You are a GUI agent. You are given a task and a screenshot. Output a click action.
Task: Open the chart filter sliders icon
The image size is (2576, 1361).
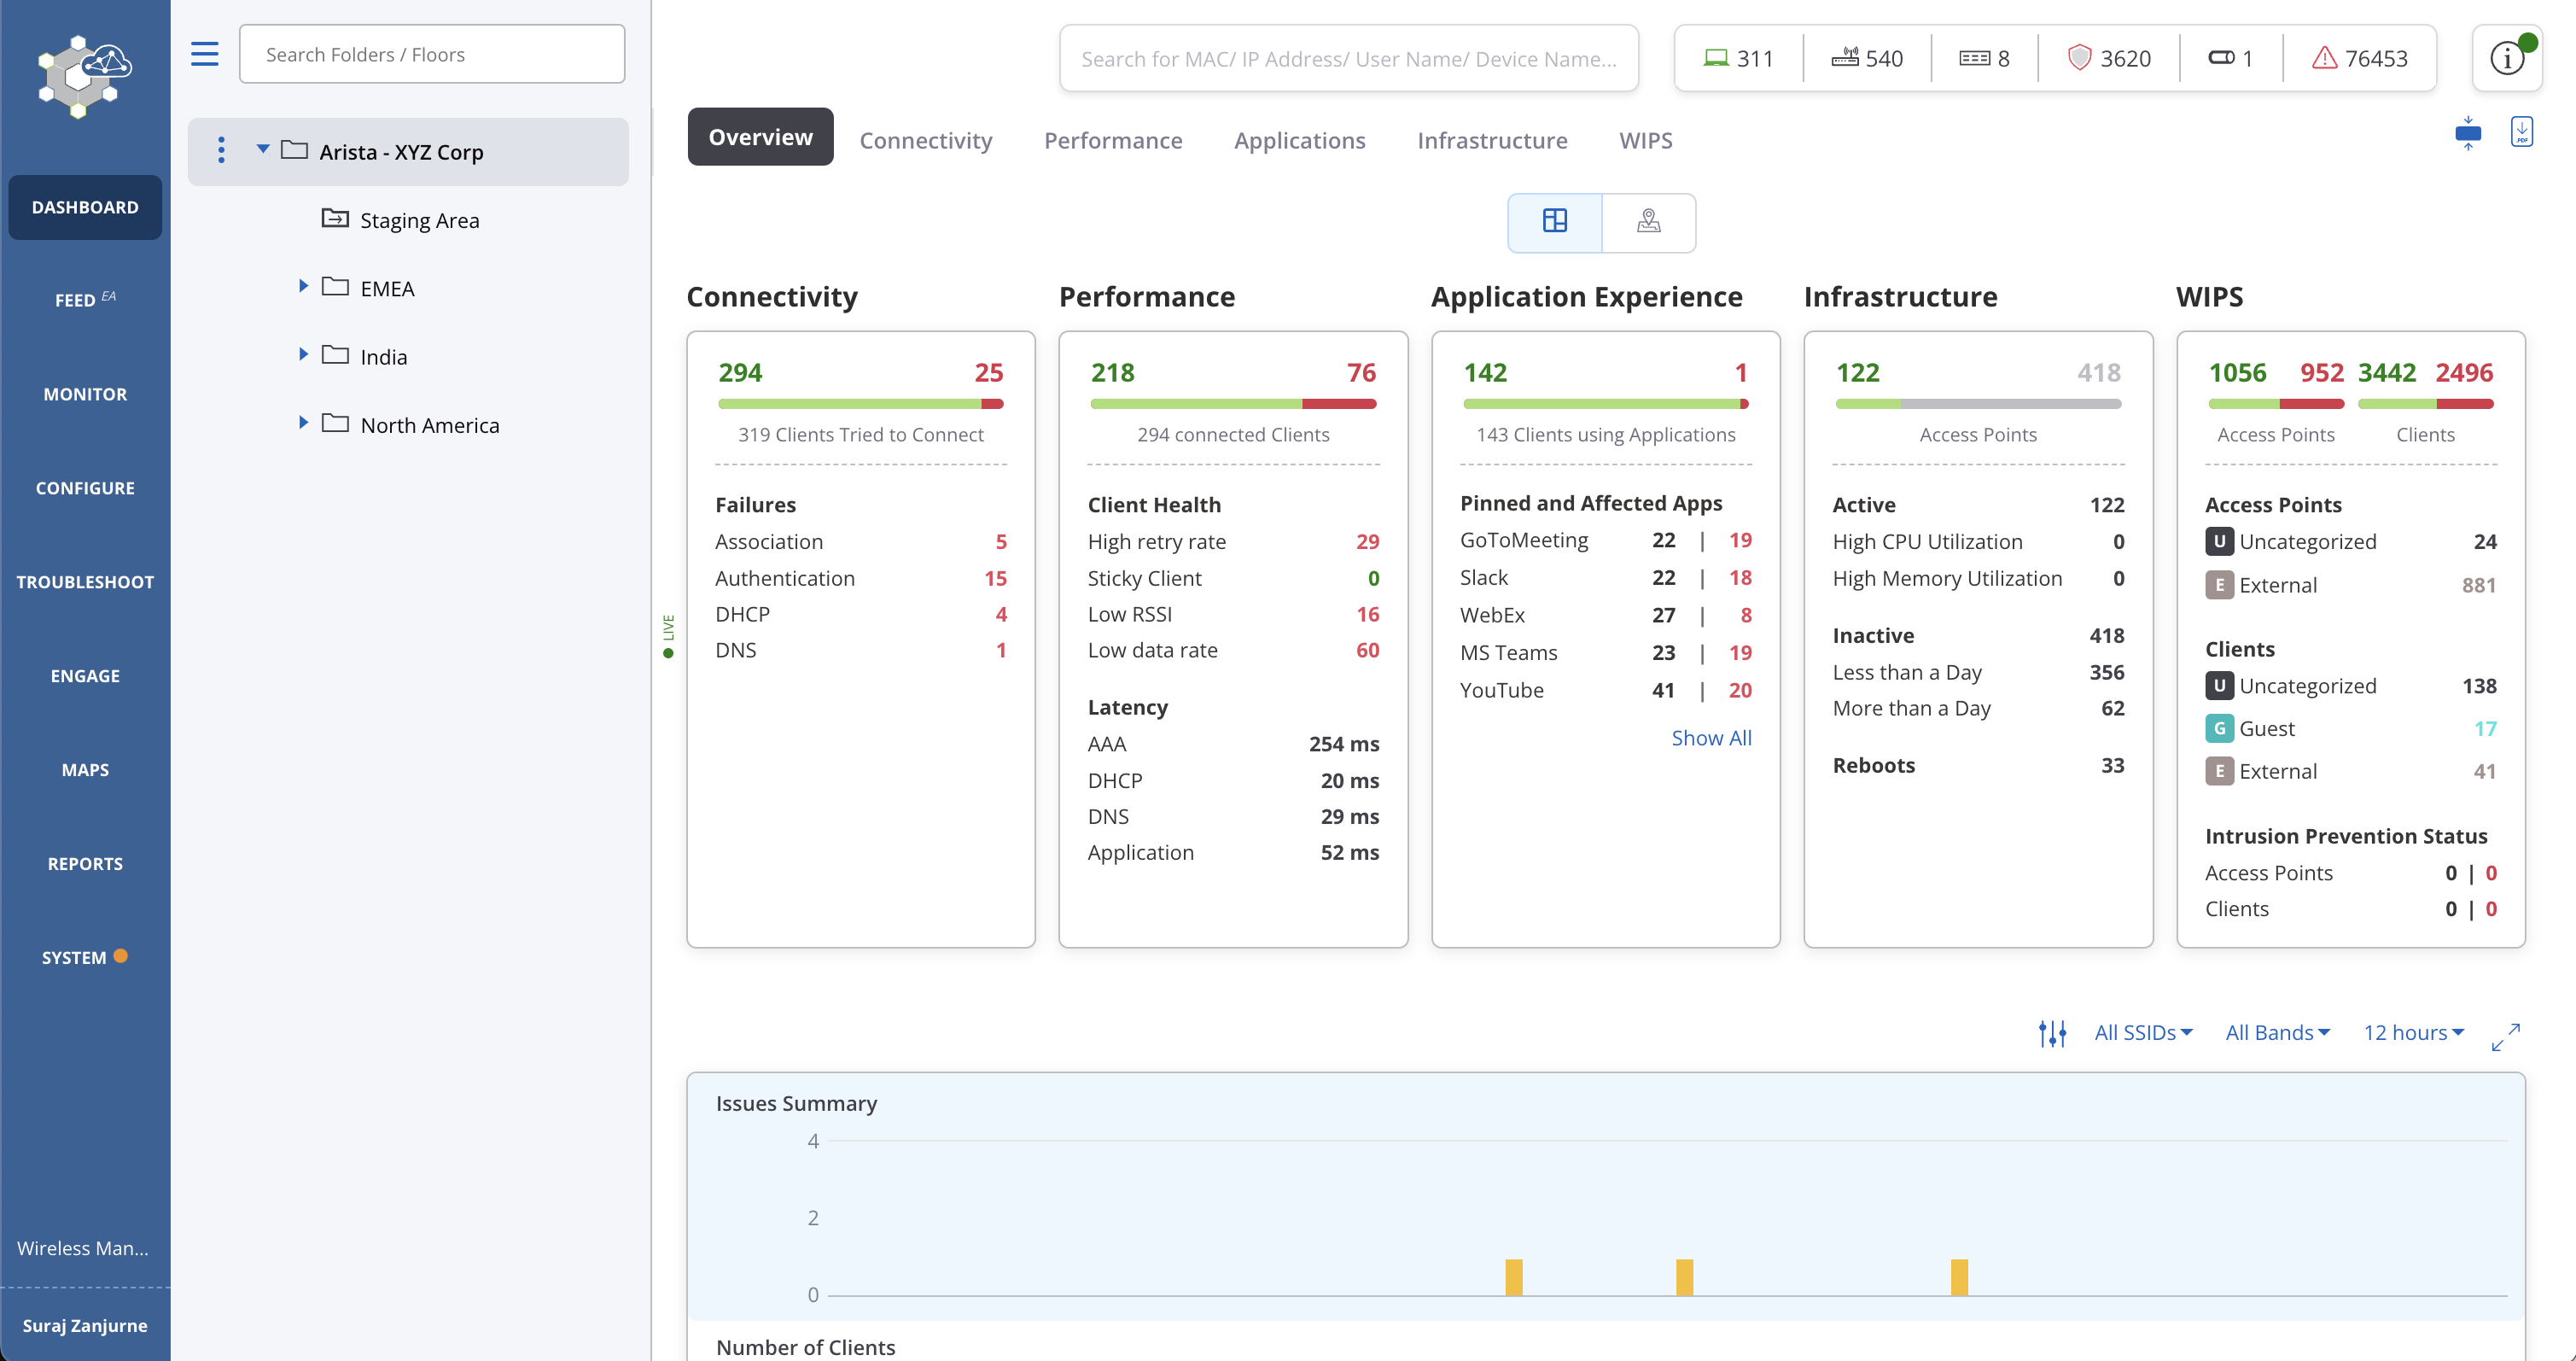coord(2052,1033)
